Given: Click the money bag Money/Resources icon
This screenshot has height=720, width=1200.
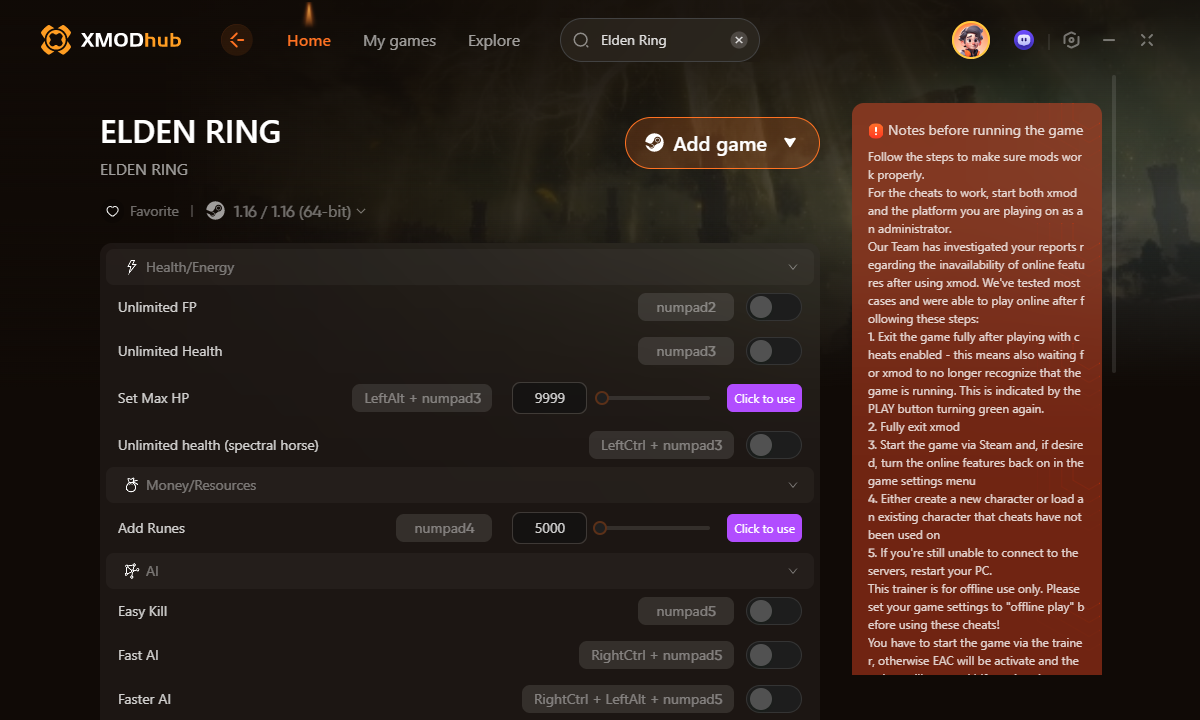Looking at the screenshot, I should [x=131, y=485].
